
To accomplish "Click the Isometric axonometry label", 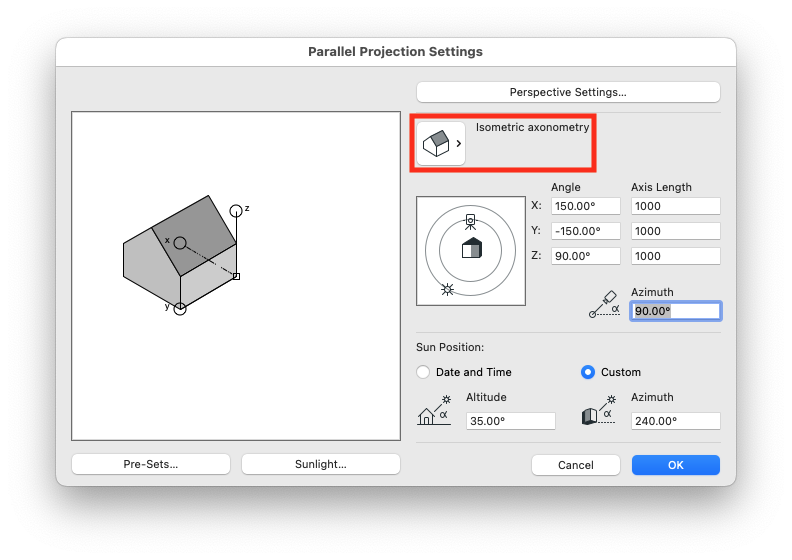I will [532, 127].
